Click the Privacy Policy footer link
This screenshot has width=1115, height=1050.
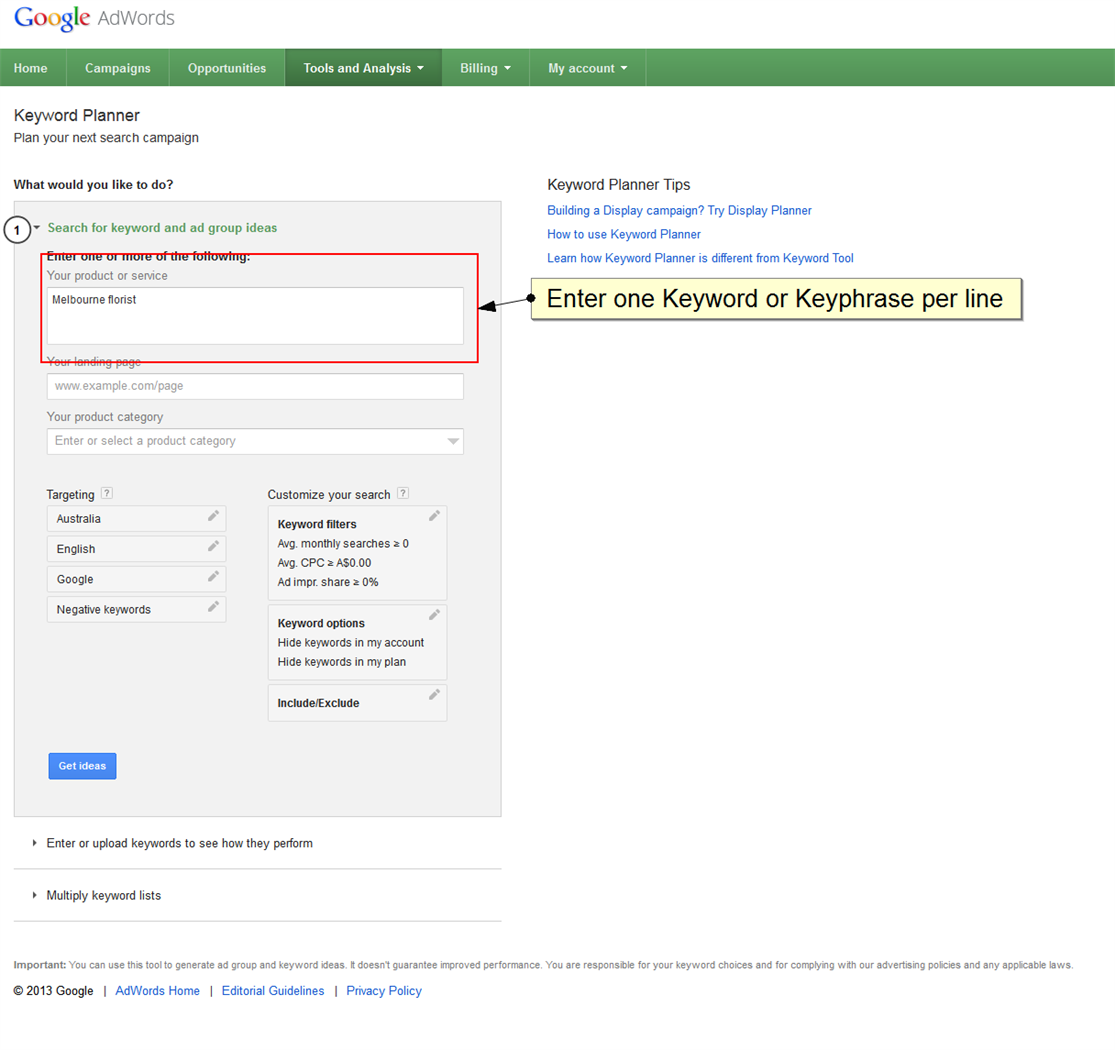click(384, 991)
